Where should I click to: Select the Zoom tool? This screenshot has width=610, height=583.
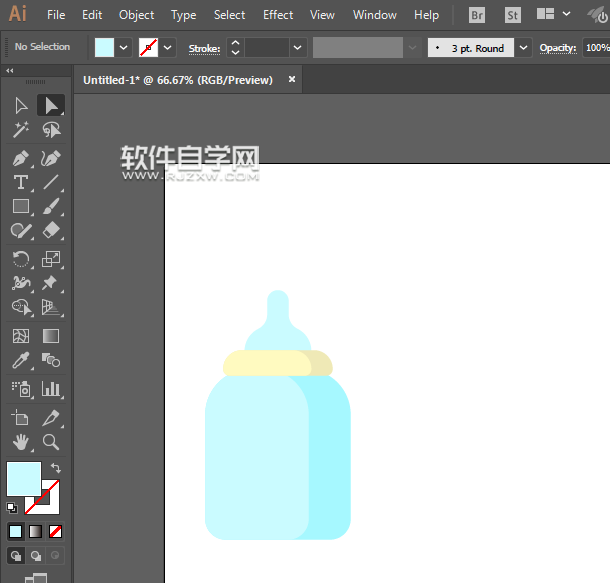[x=51, y=442]
